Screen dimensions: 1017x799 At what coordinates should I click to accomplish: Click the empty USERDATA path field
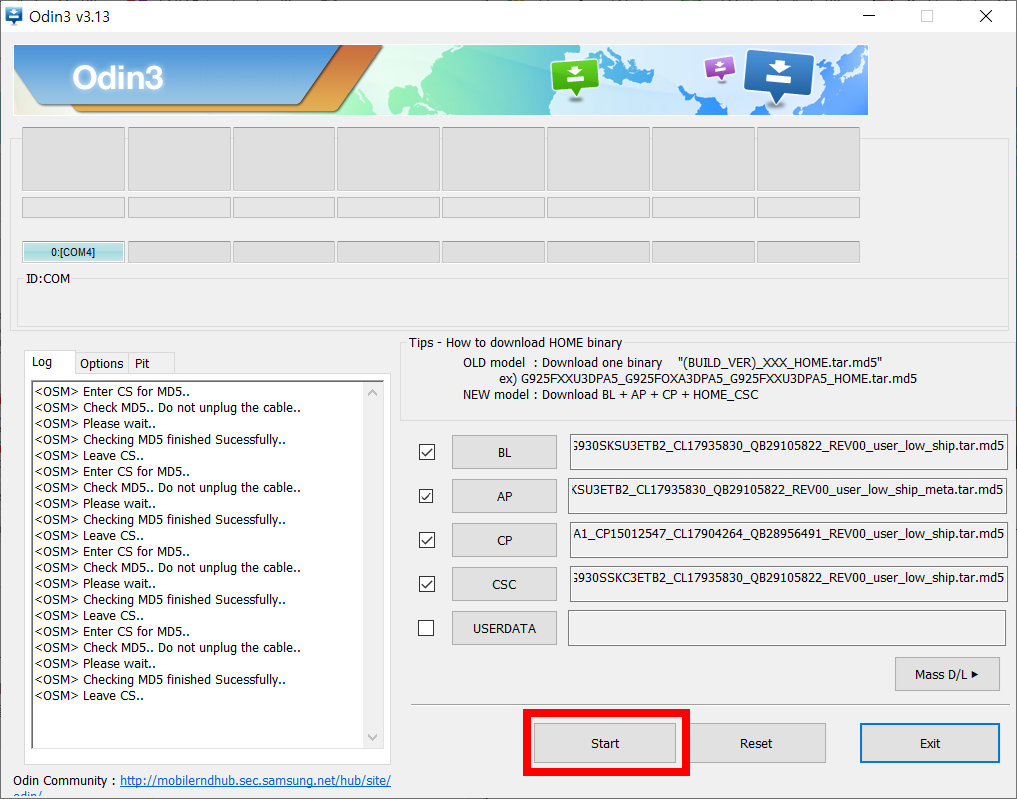point(787,628)
